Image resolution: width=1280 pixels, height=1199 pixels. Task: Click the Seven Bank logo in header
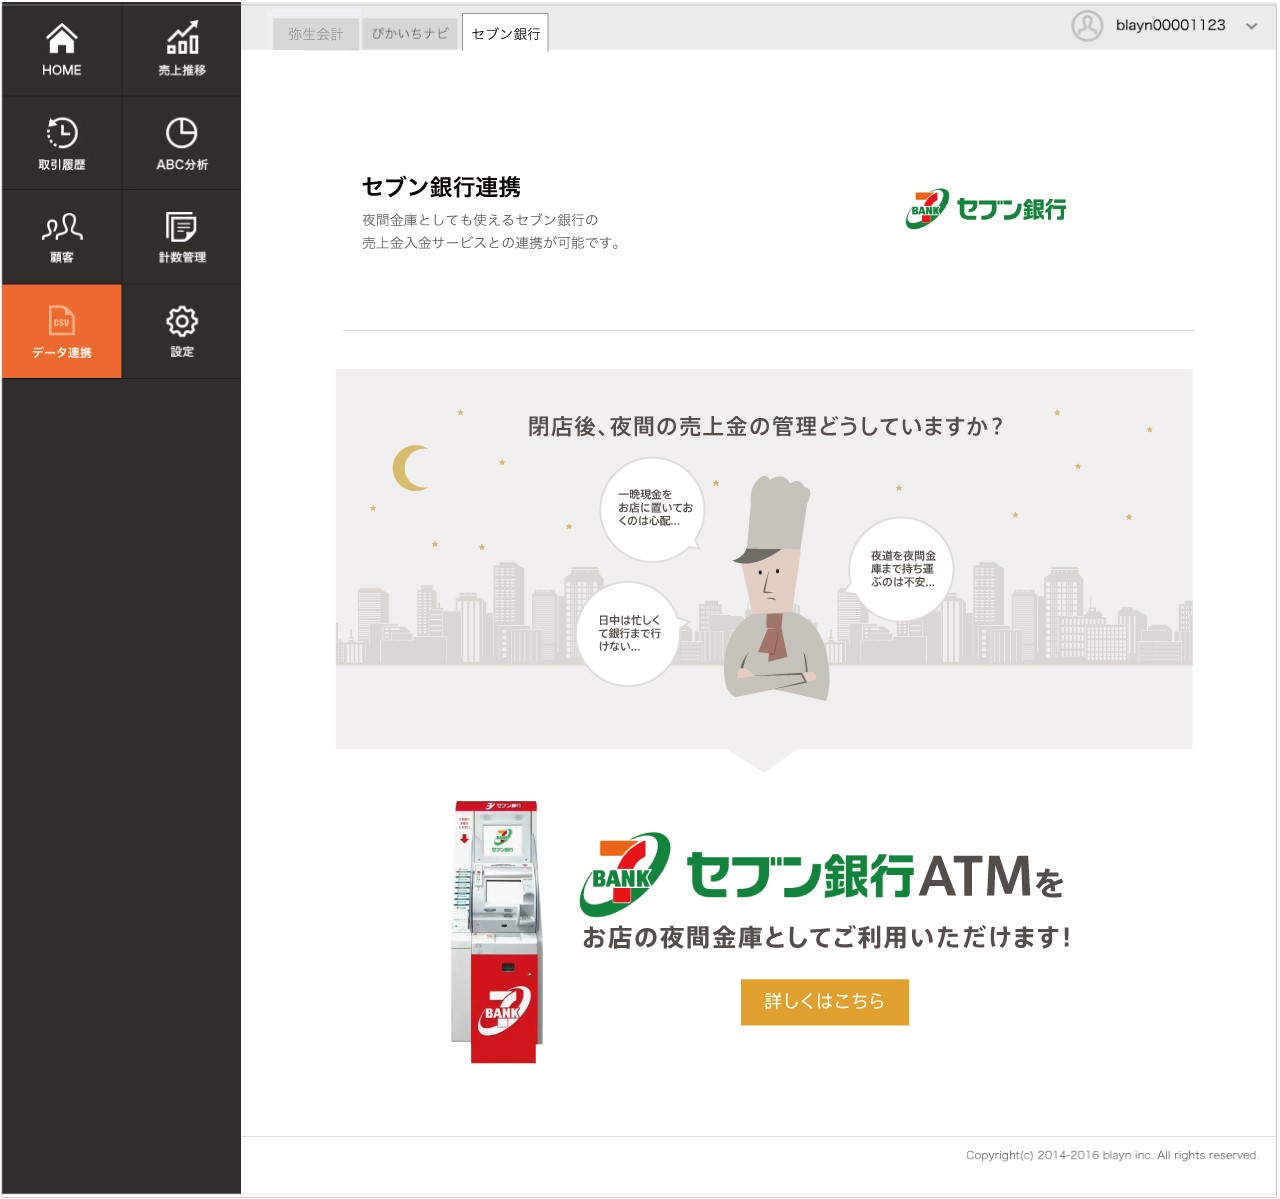[986, 209]
